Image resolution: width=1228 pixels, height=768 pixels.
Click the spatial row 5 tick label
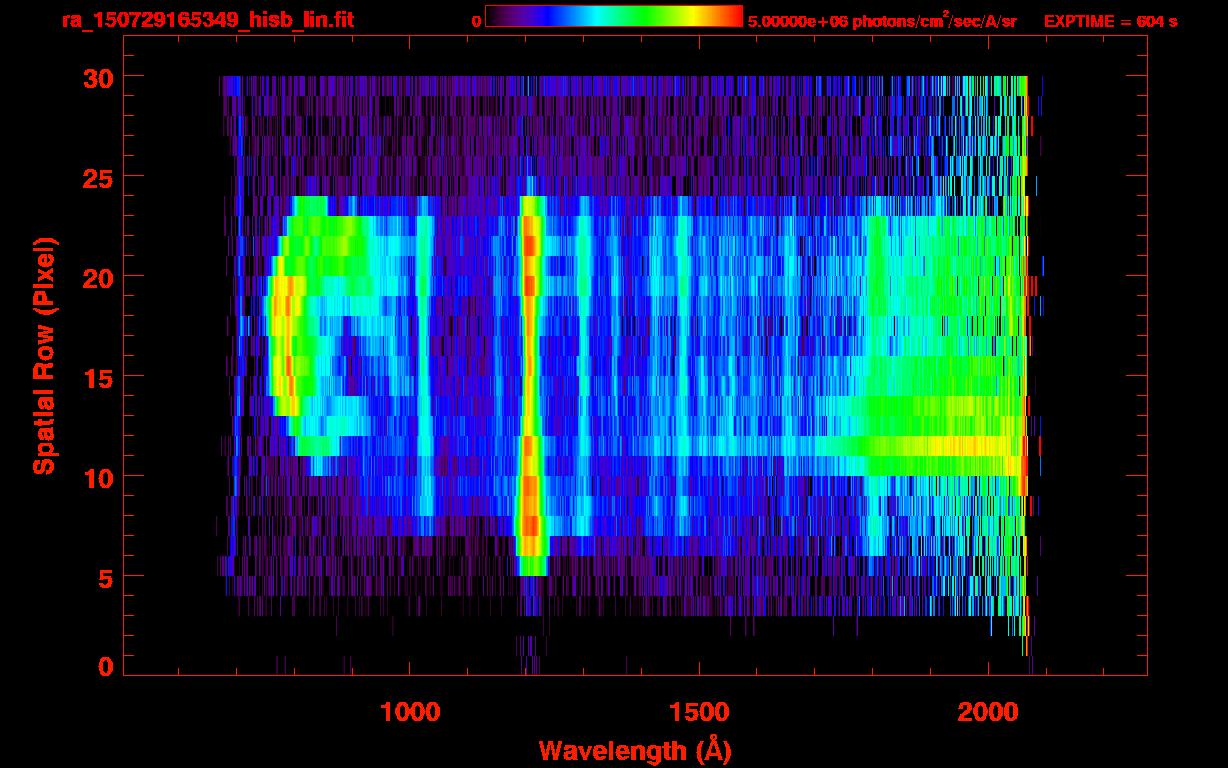(x=105, y=577)
